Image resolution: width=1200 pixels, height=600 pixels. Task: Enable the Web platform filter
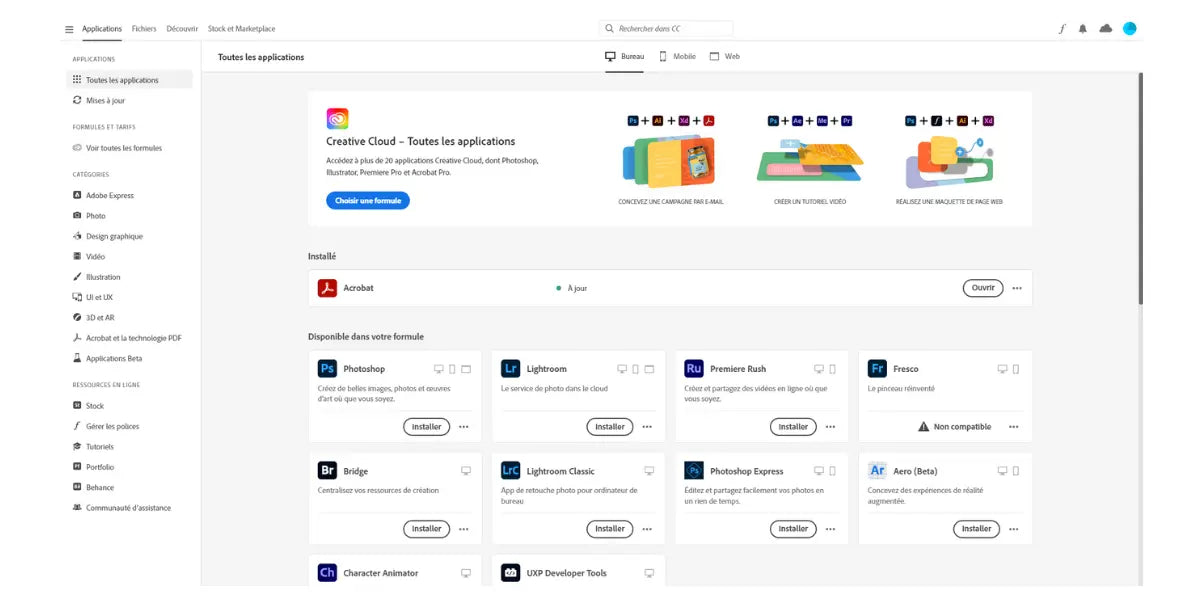point(725,56)
